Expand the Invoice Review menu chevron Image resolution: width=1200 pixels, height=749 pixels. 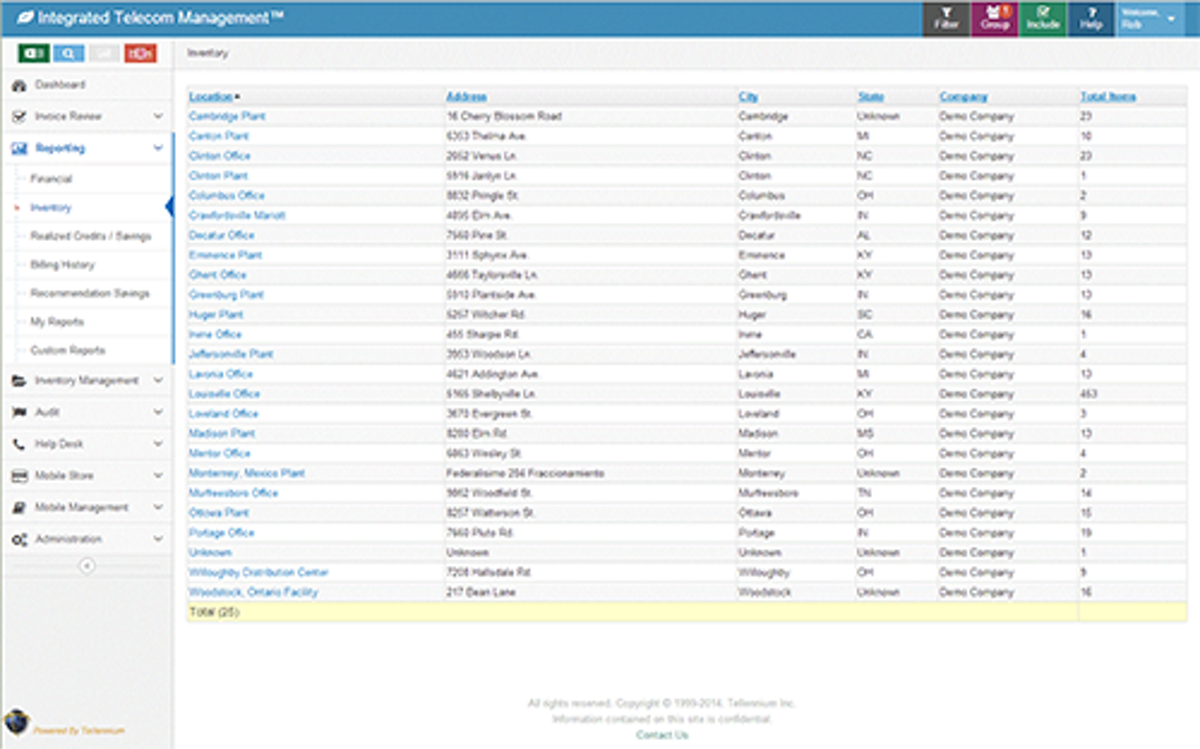[158, 117]
